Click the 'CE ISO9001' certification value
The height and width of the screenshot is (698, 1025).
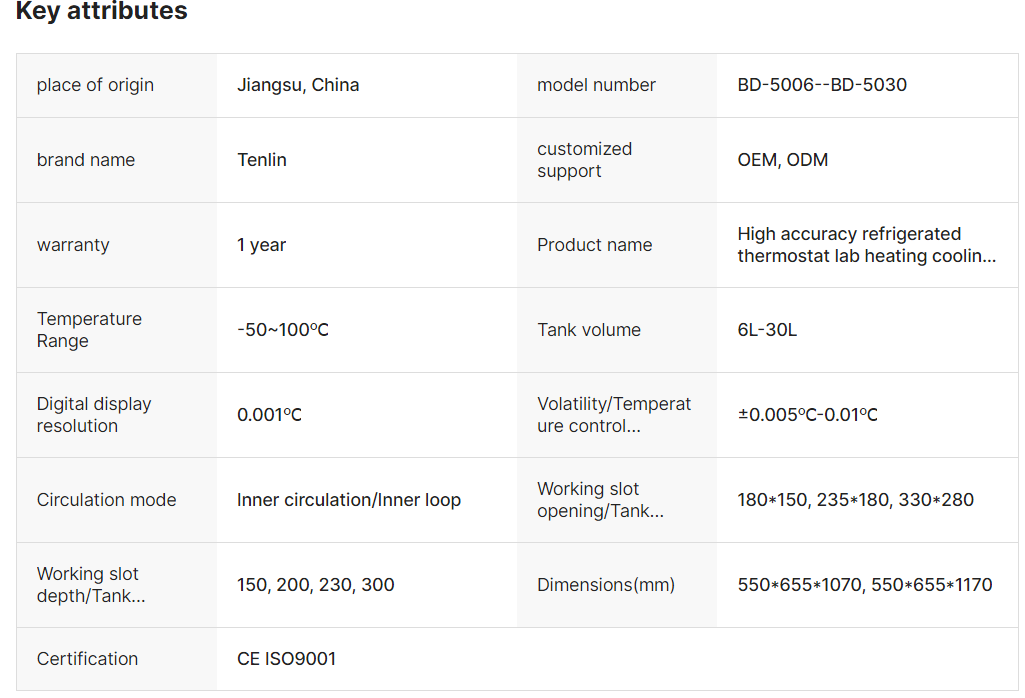286,659
